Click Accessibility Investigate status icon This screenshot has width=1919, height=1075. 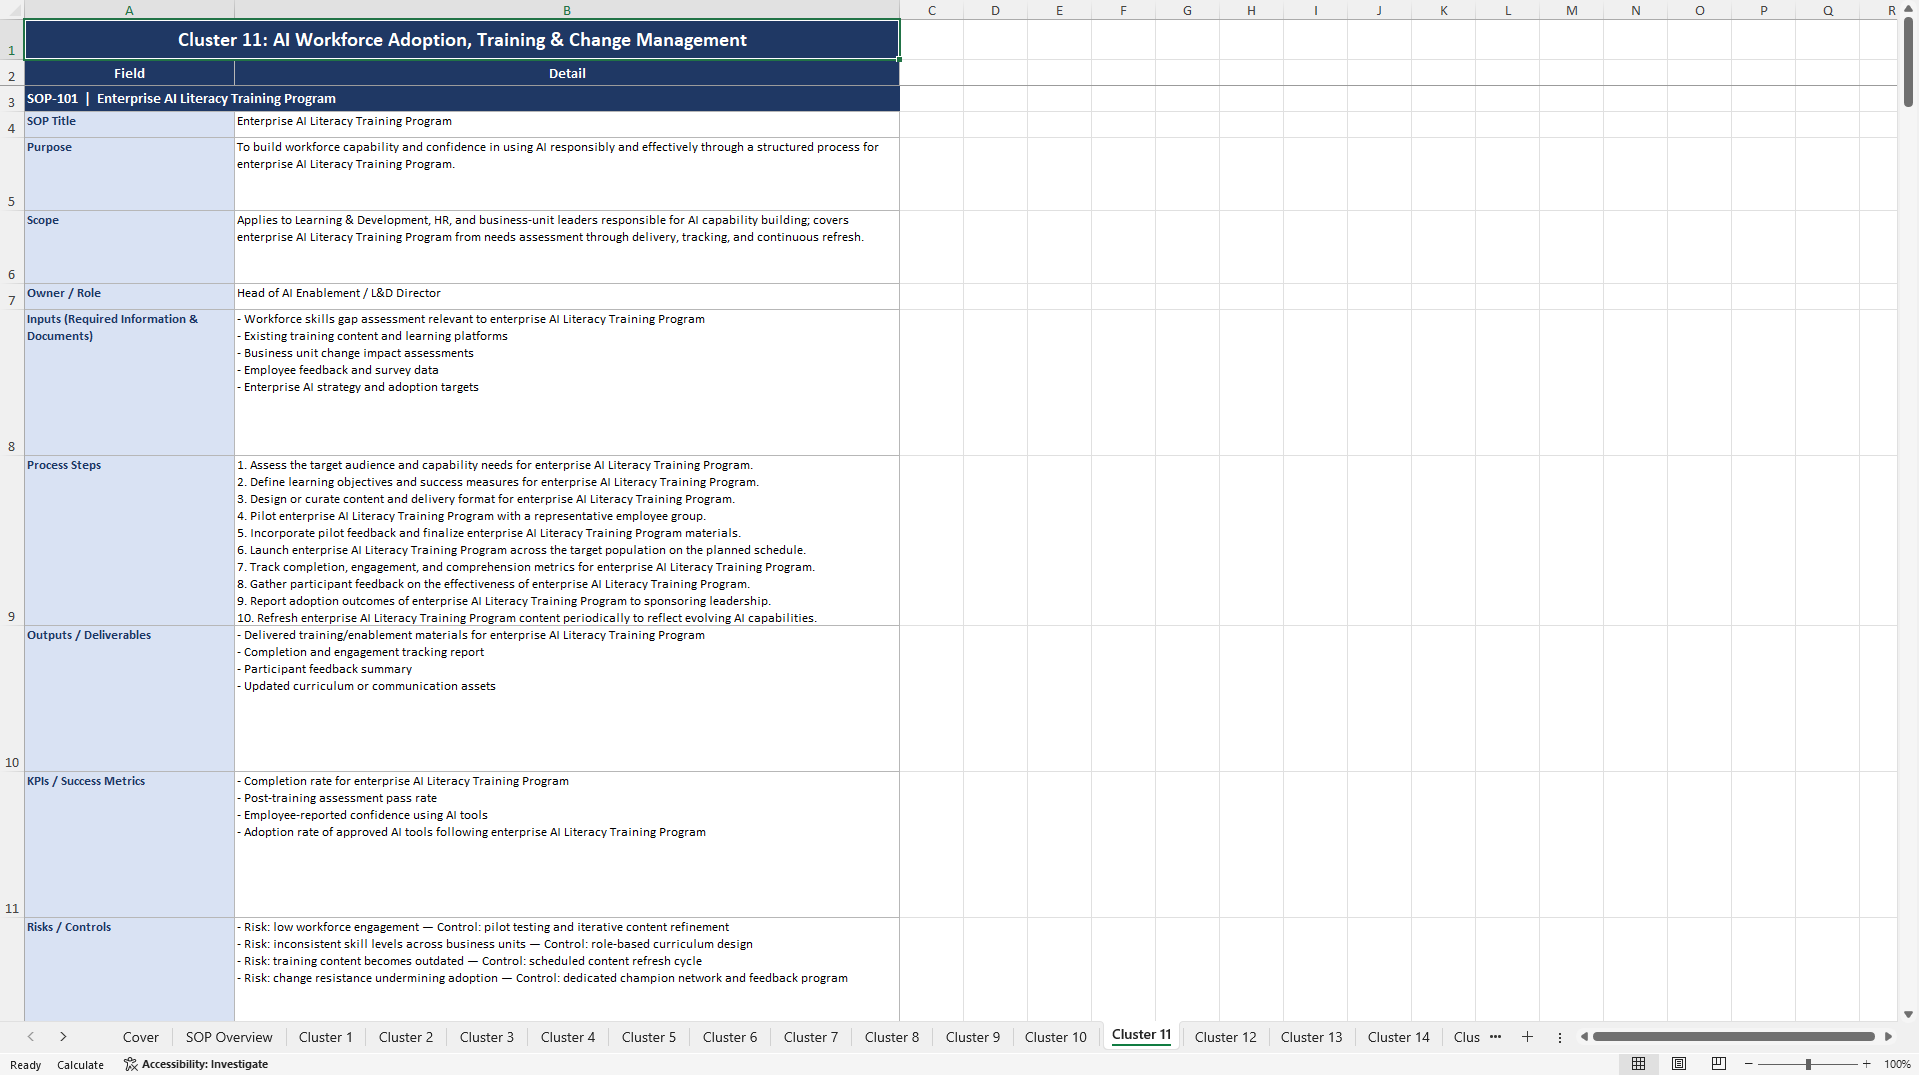tap(130, 1064)
